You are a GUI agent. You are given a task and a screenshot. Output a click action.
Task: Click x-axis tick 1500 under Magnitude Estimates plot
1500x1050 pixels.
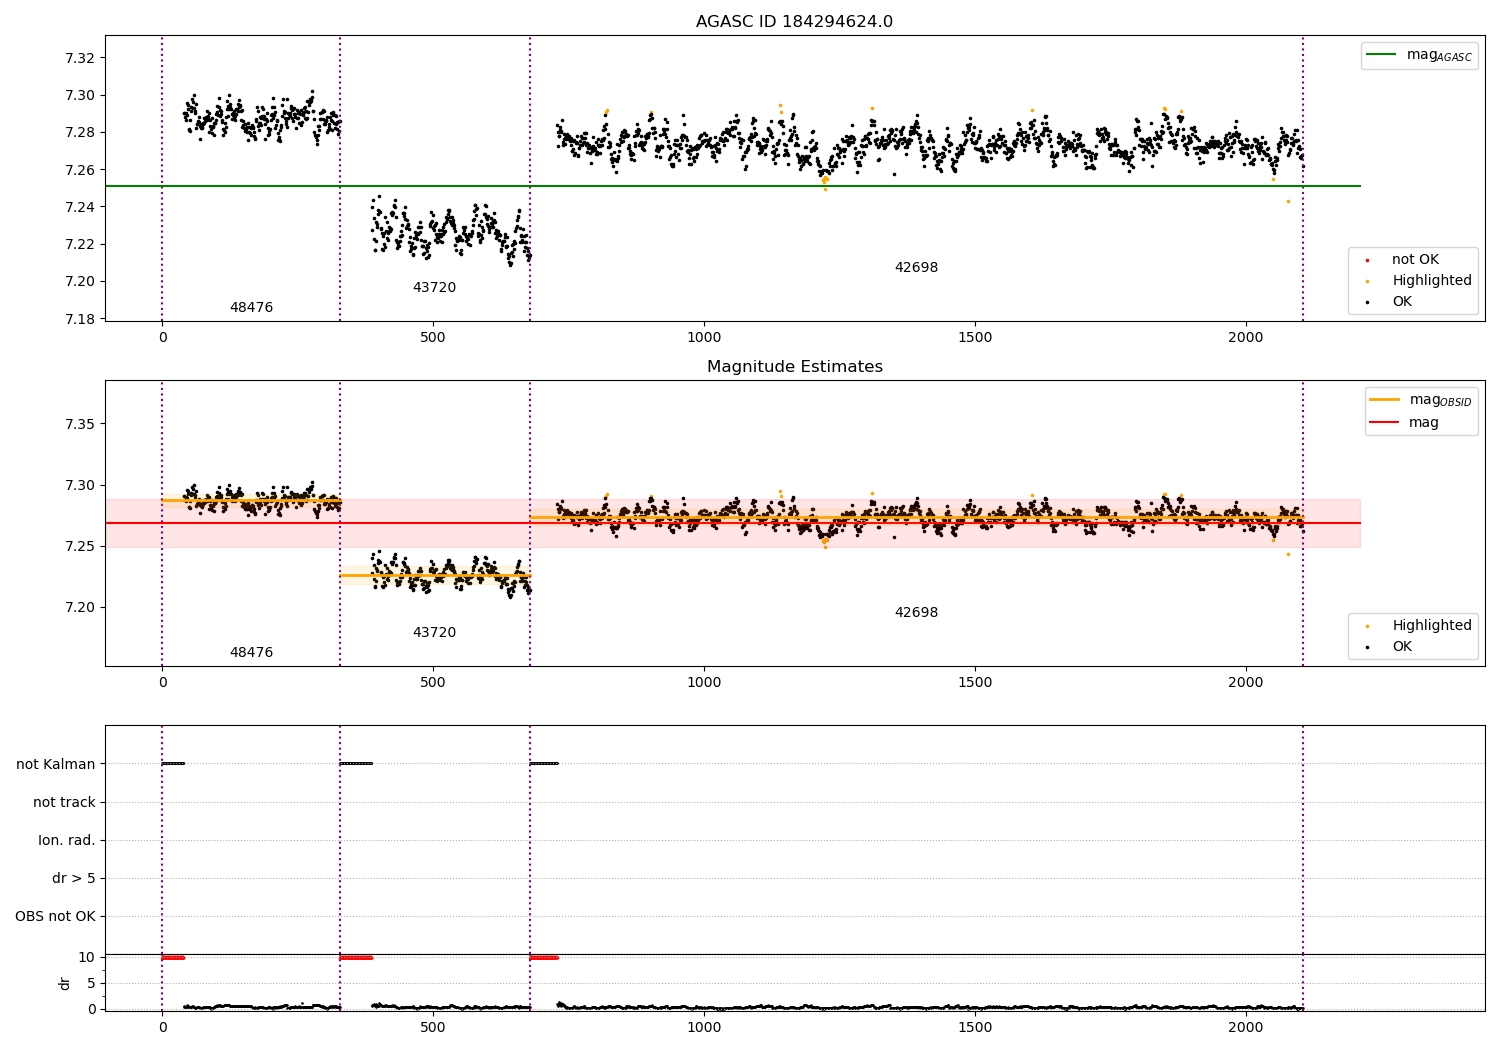[975, 683]
